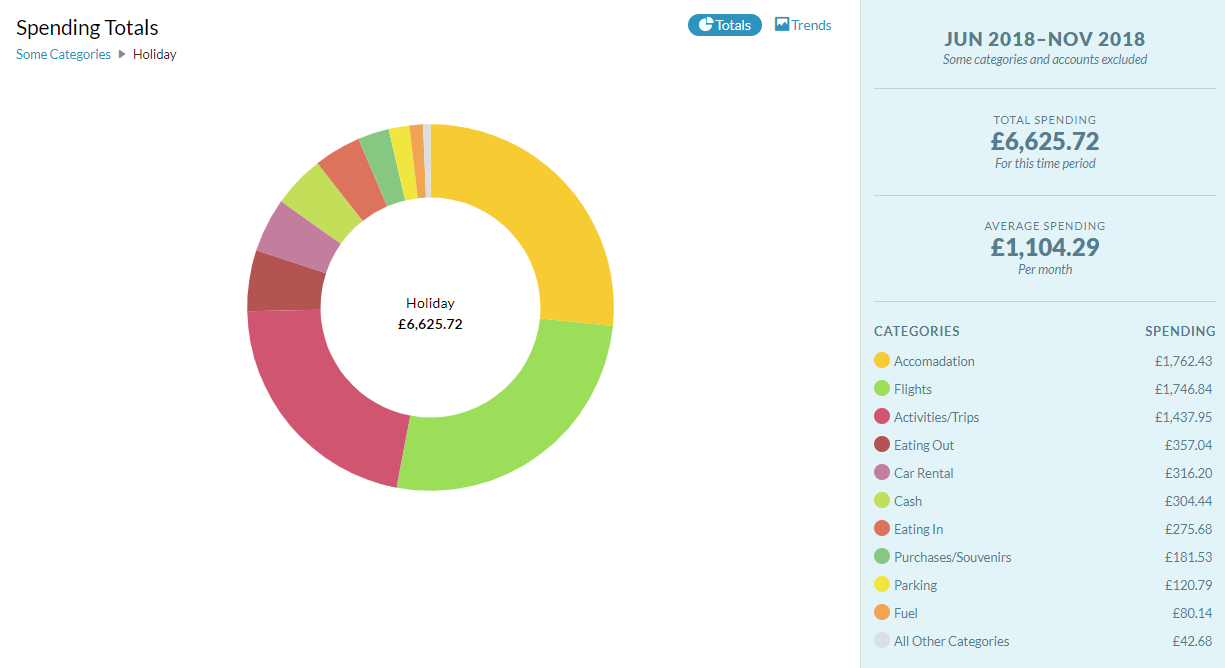Open the Eating Out category row

tap(1044, 445)
